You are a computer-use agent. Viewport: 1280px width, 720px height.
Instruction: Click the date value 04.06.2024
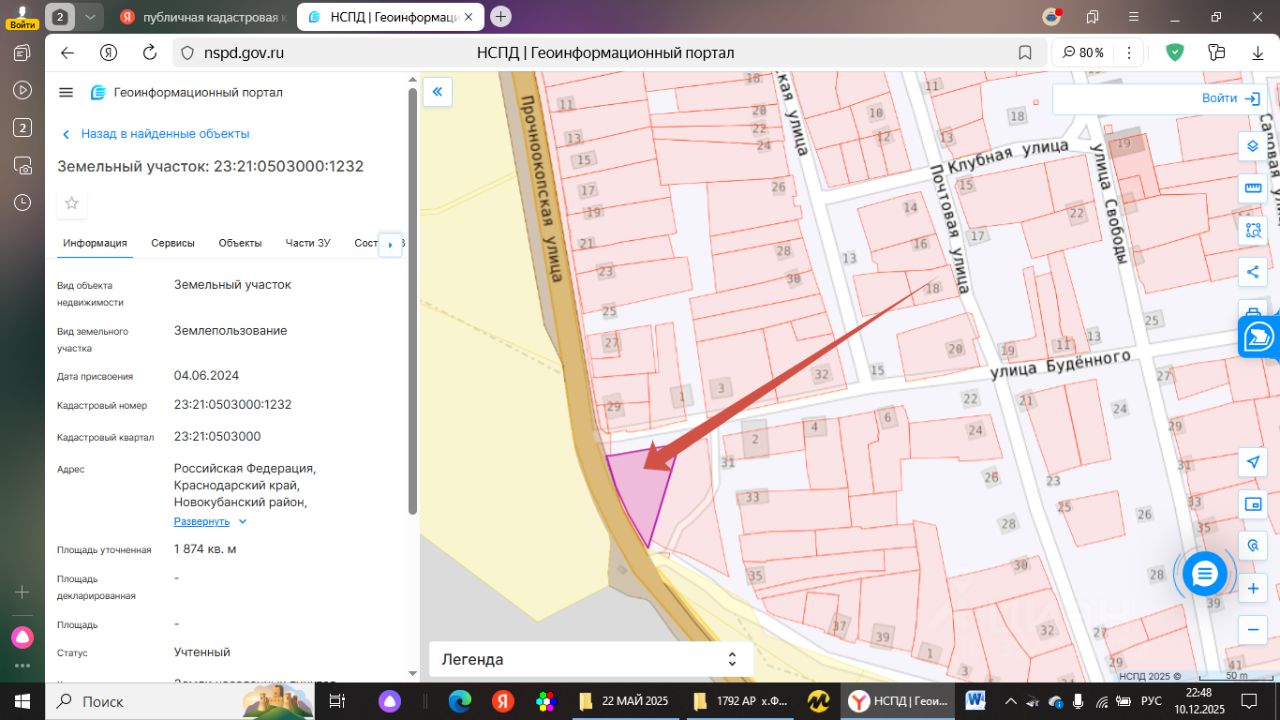[206, 376]
